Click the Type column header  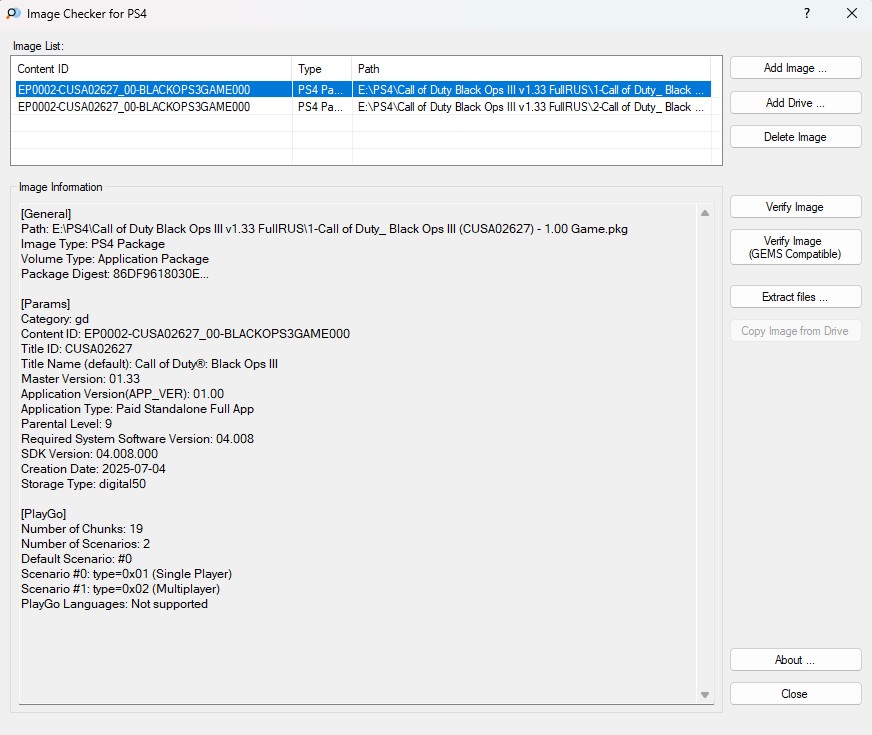(322, 69)
